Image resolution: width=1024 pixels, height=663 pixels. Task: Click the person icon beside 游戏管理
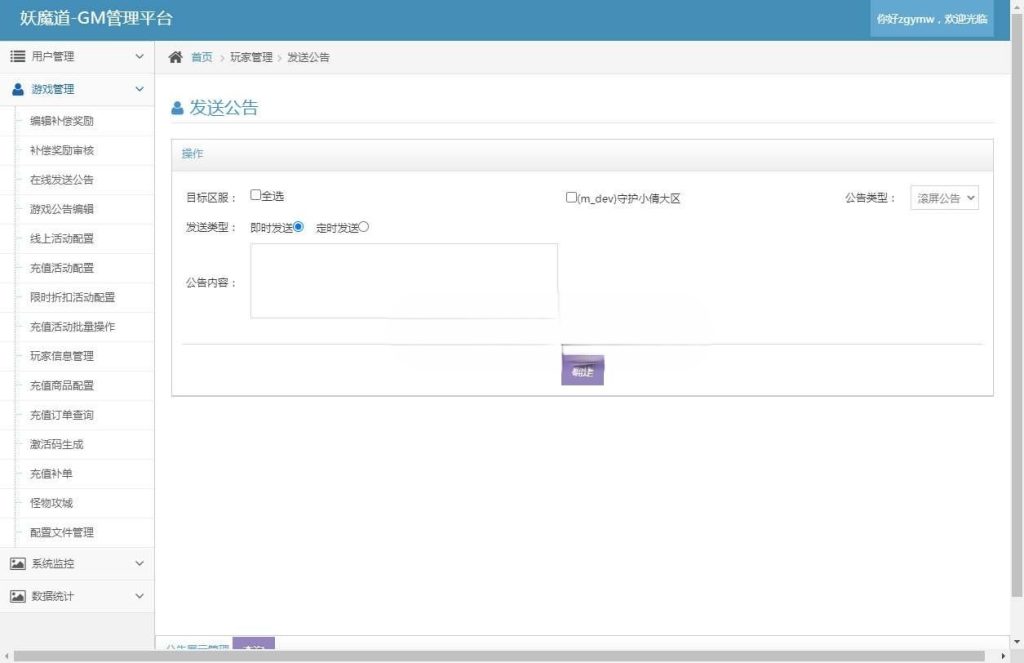17,88
